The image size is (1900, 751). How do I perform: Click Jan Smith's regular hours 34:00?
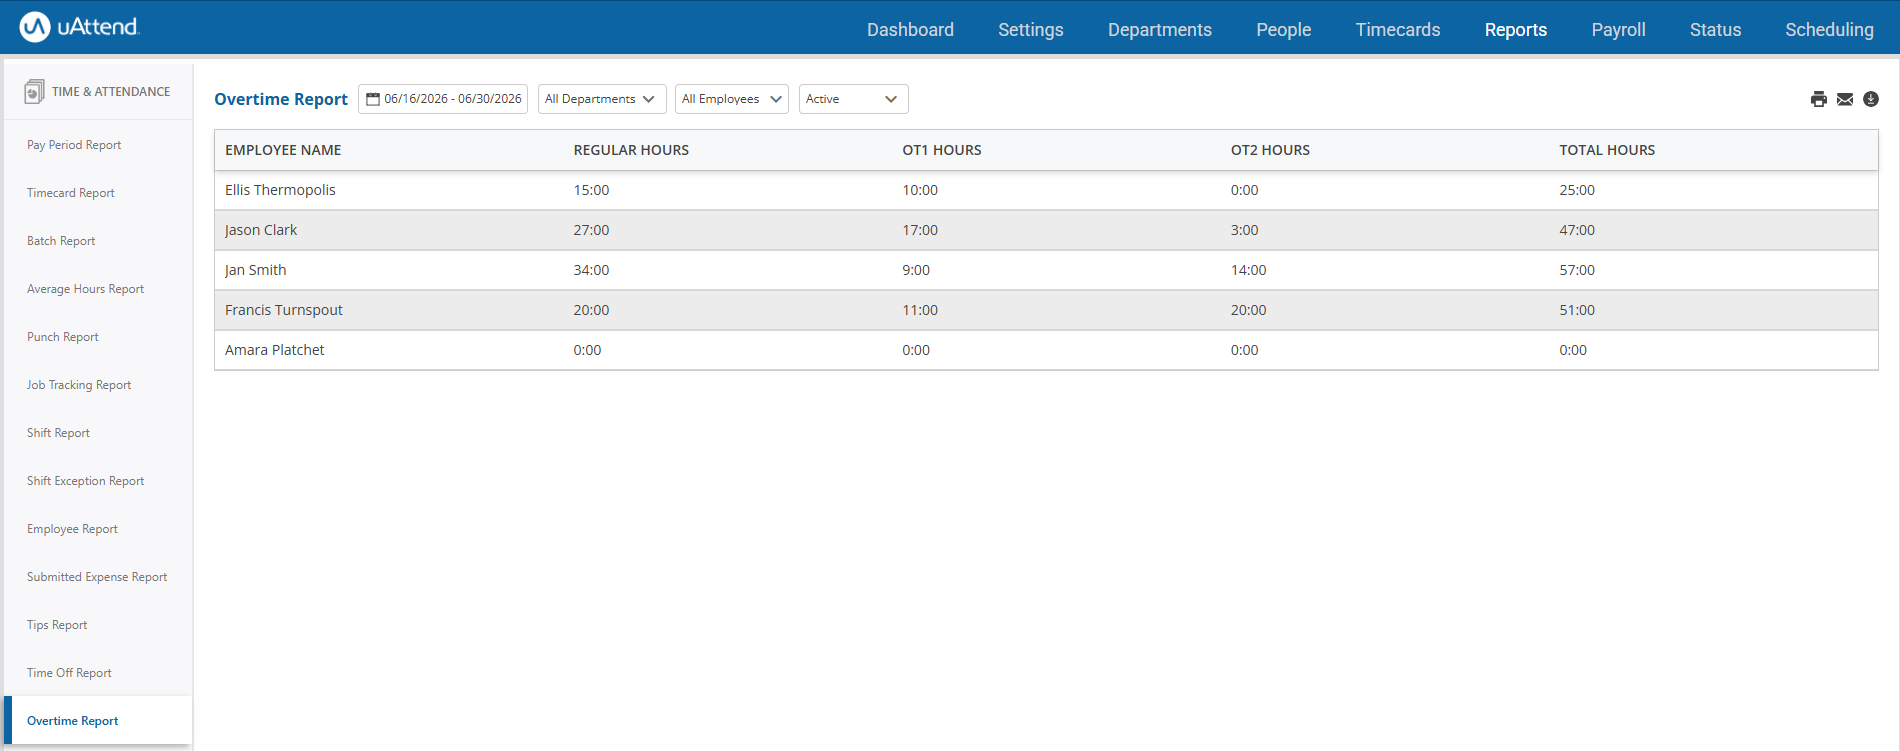pyautogui.click(x=591, y=270)
